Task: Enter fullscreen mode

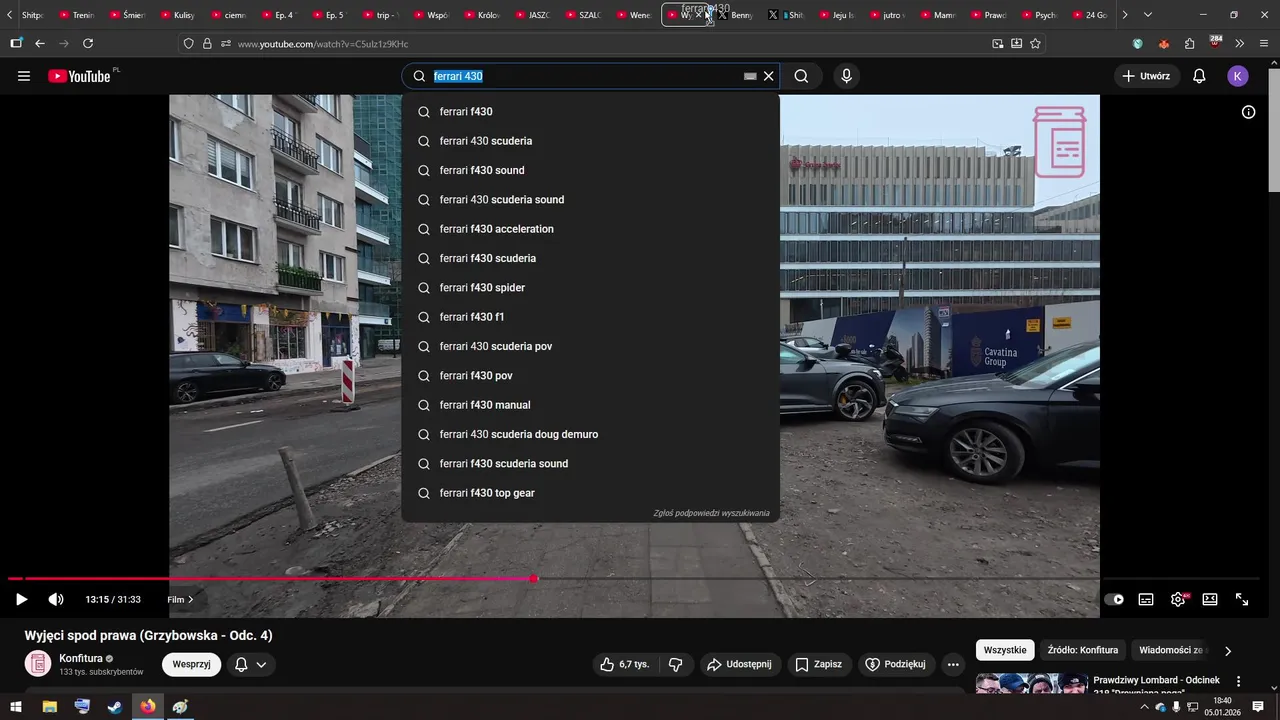Action: pos(1242,599)
